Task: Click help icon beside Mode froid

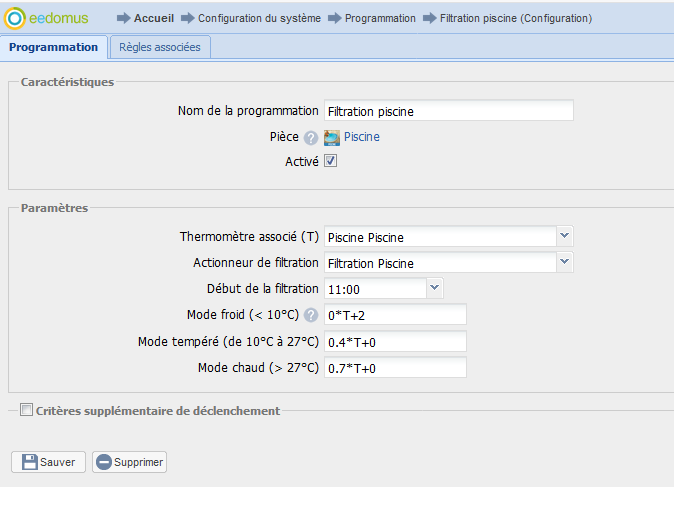Action: pyautogui.click(x=311, y=316)
